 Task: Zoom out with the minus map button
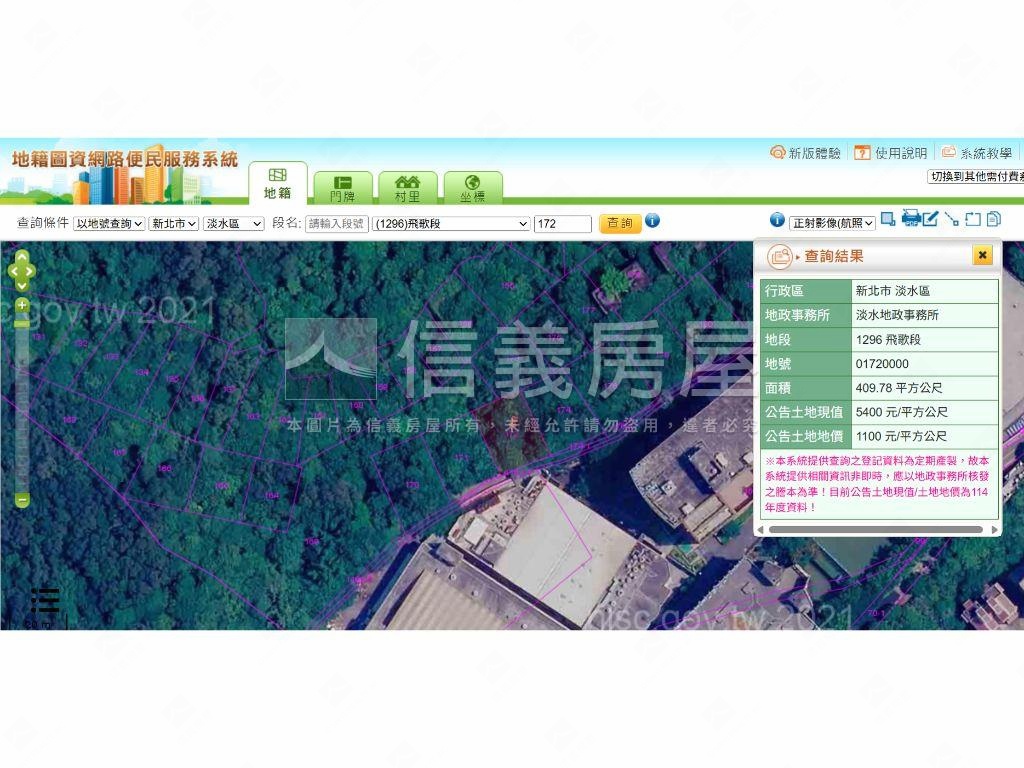point(22,500)
